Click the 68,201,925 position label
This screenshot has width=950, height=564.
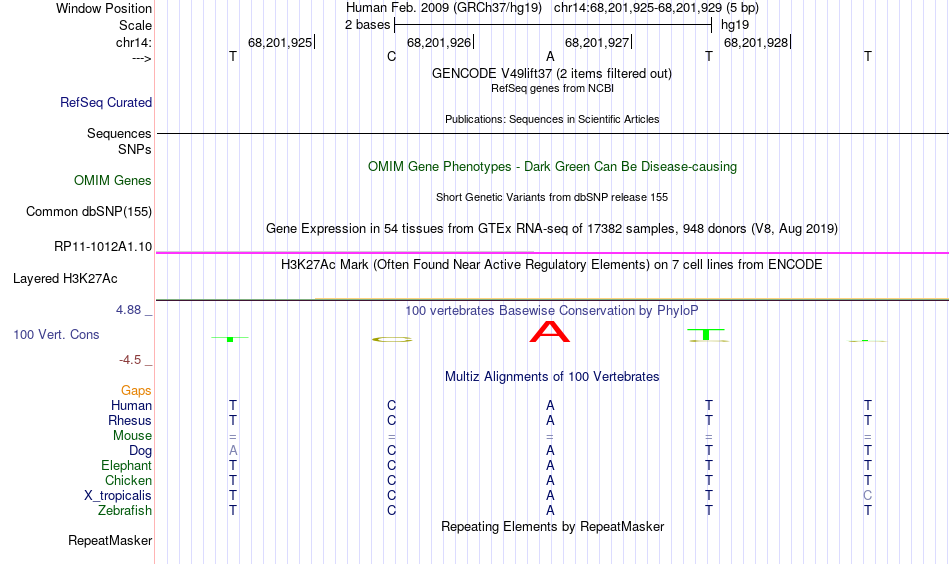280,42
